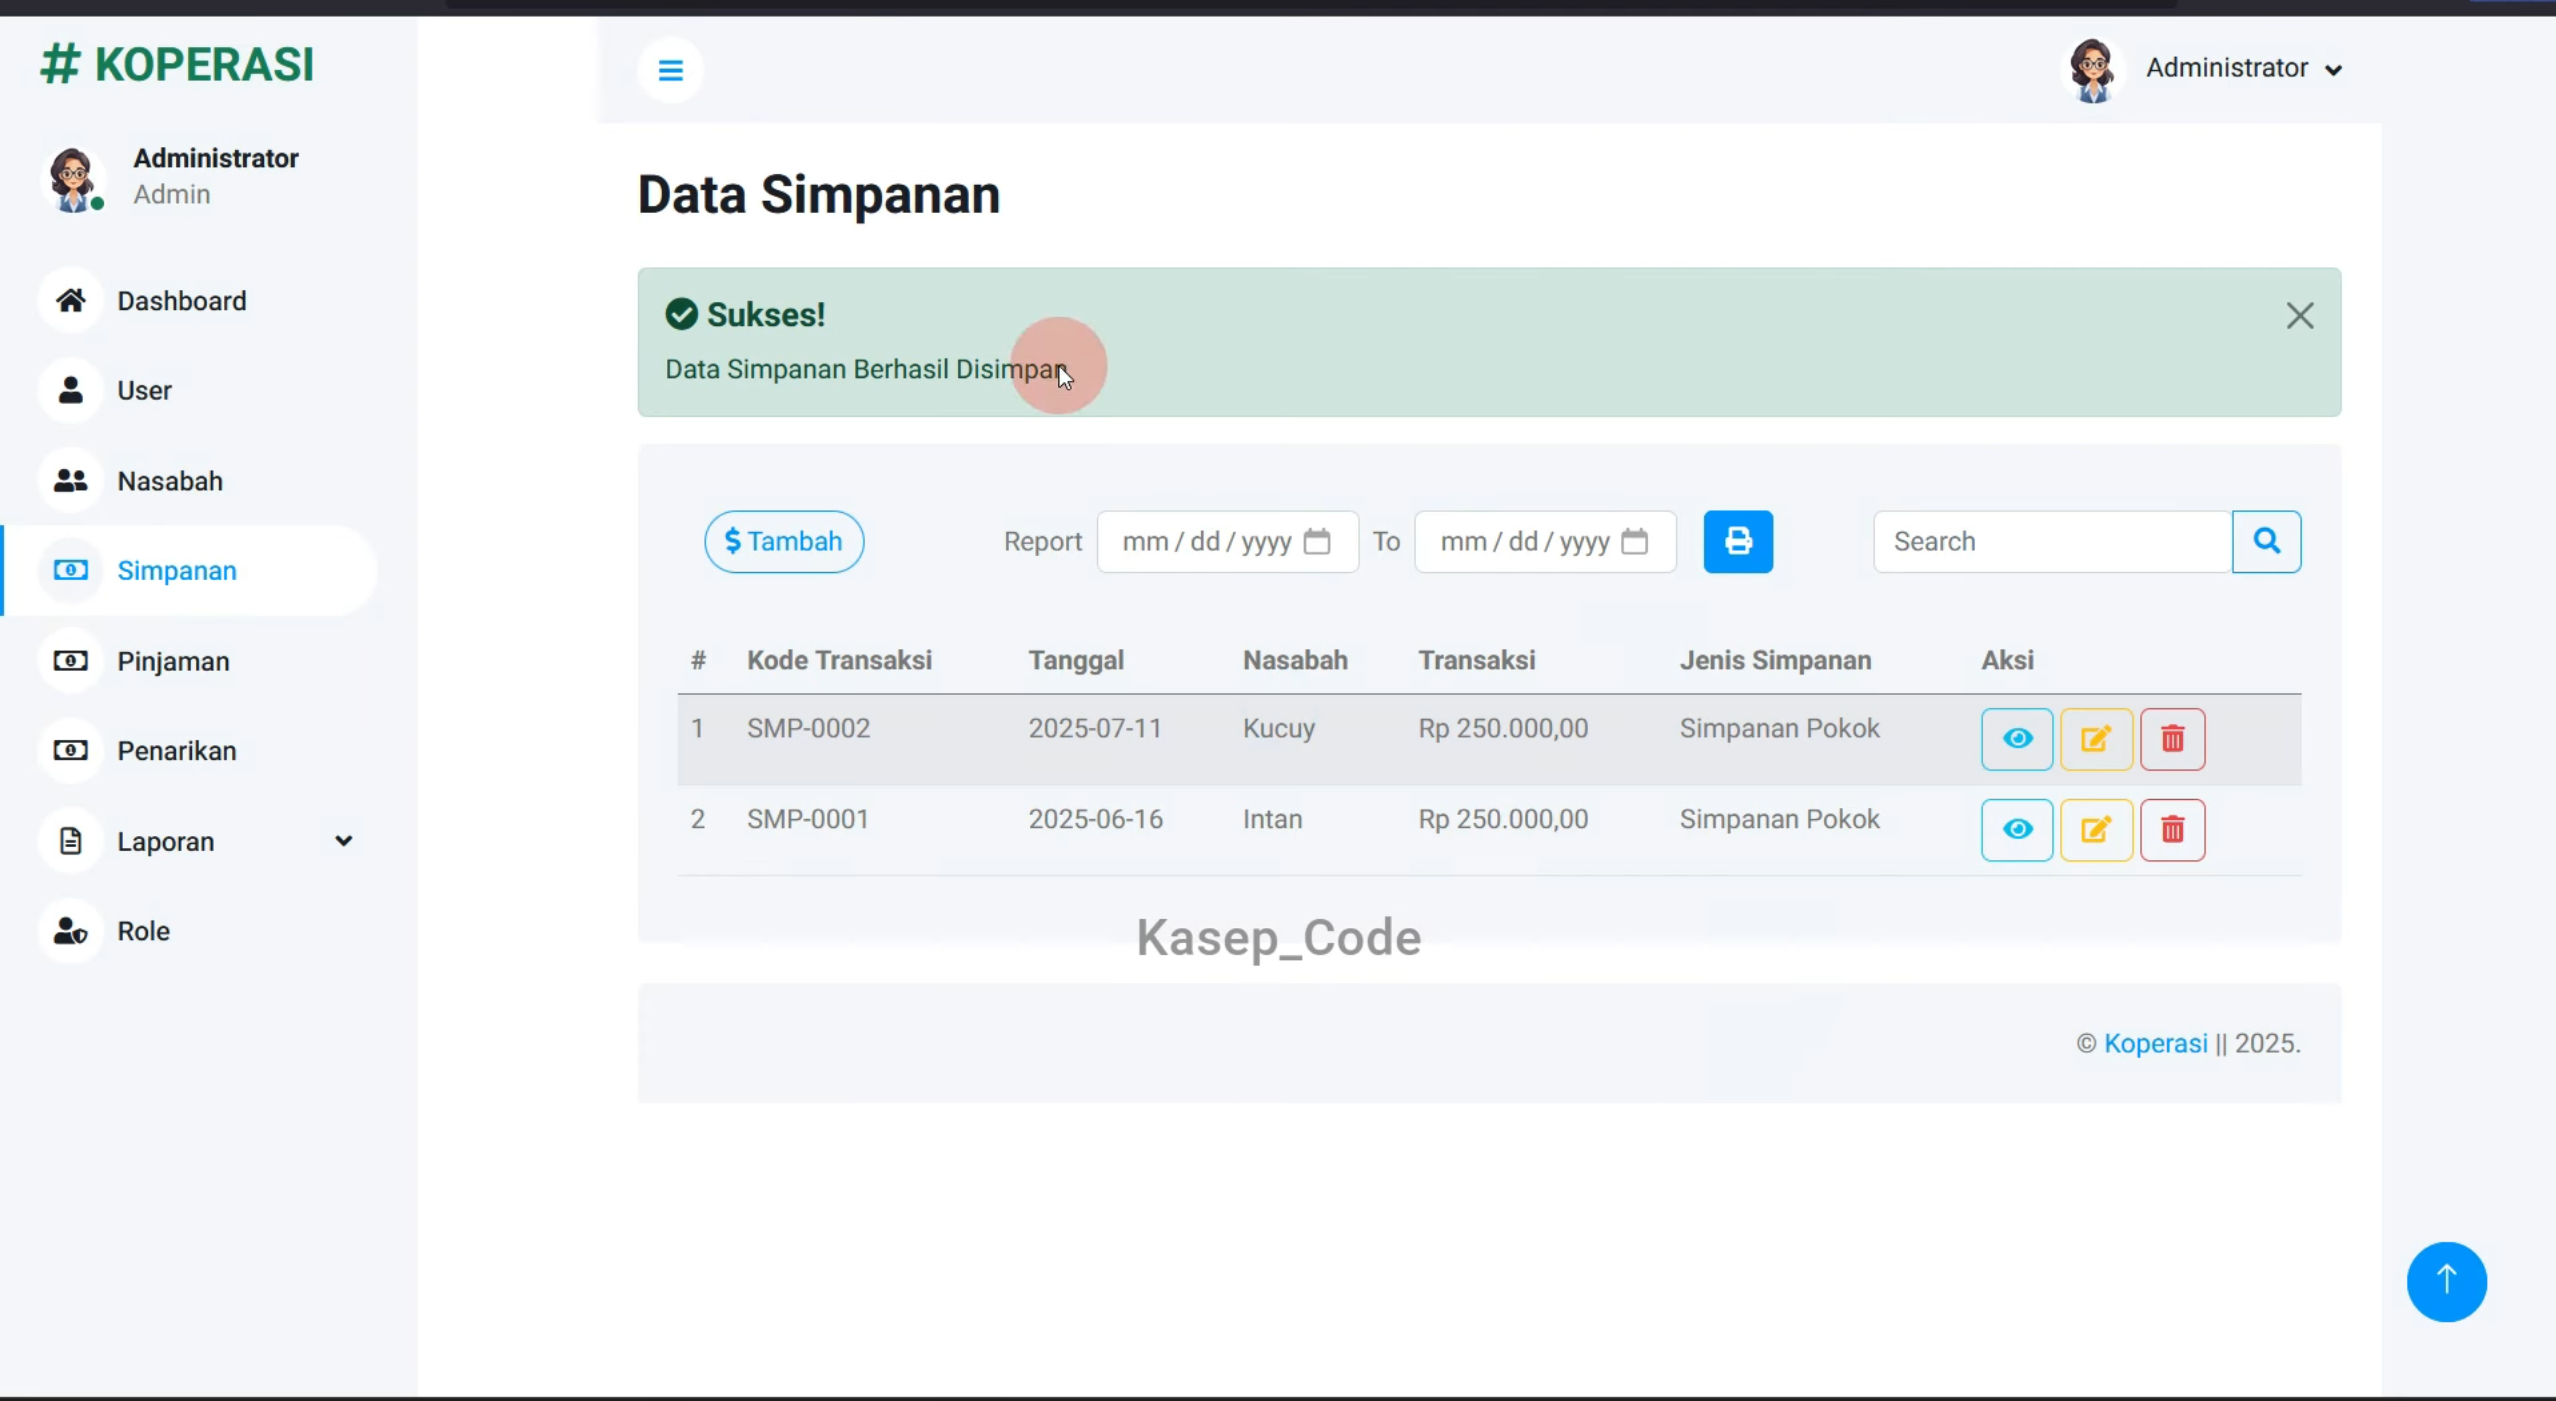
Task: Click the KOPERASI logo heading
Action: coord(178,64)
